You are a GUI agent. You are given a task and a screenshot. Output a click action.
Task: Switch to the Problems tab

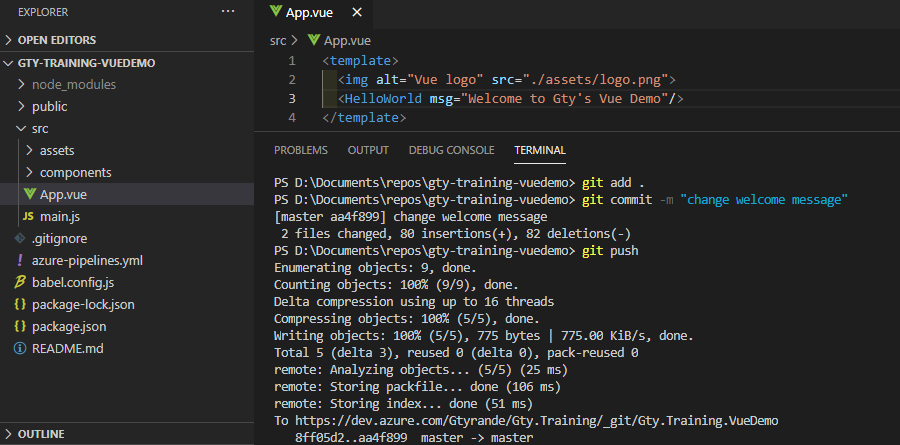click(300, 150)
